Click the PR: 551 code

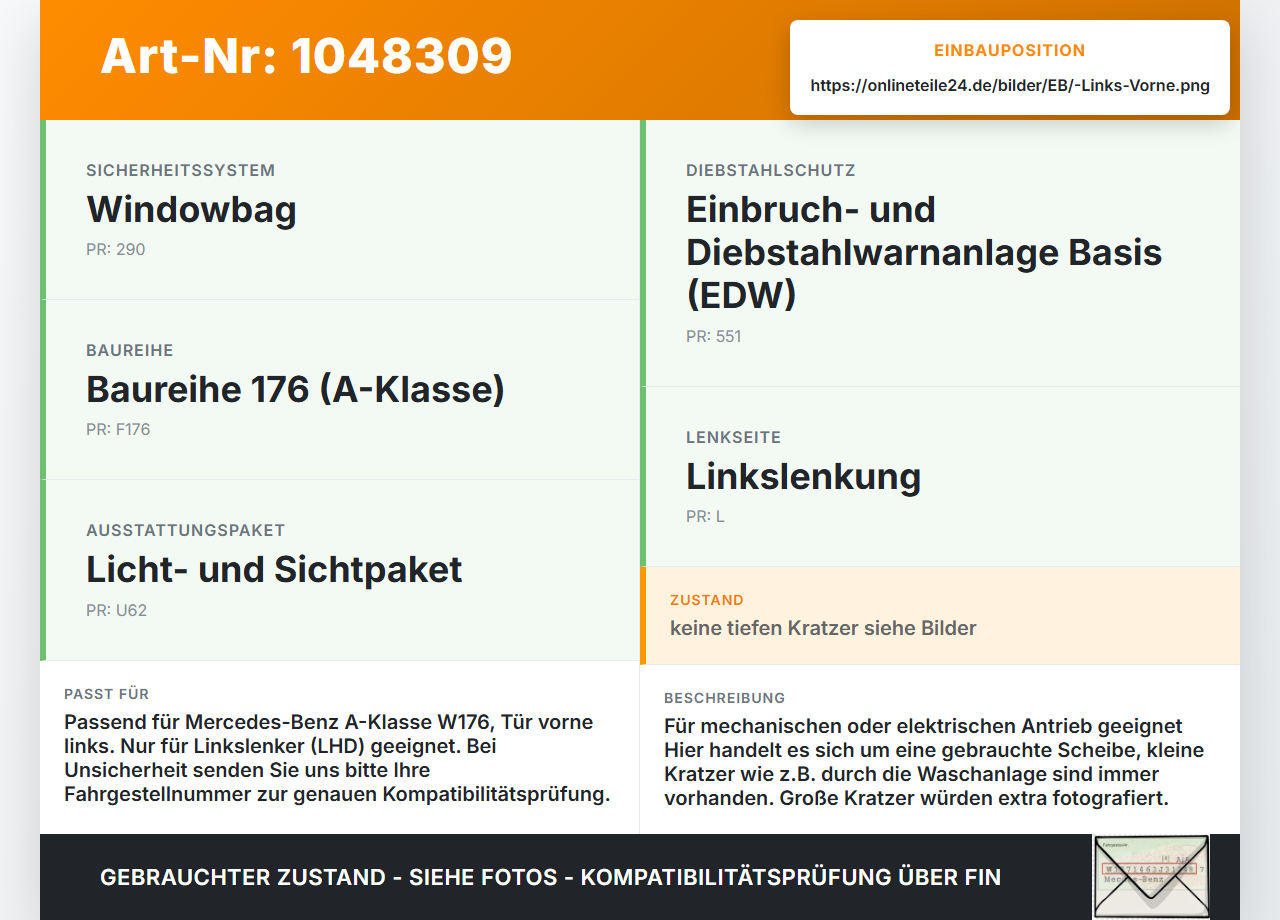coord(714,336)
